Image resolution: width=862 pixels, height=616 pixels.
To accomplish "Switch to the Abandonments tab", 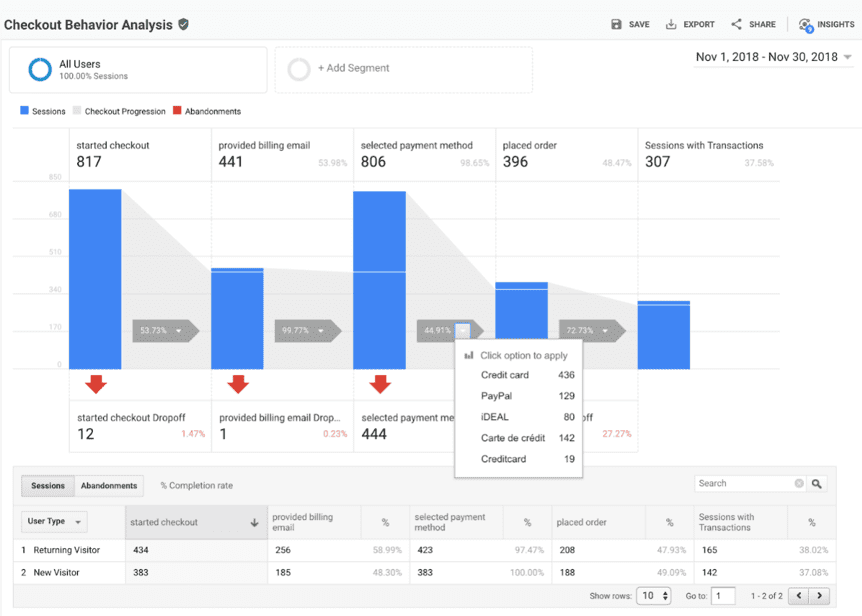I will [108, 485].
